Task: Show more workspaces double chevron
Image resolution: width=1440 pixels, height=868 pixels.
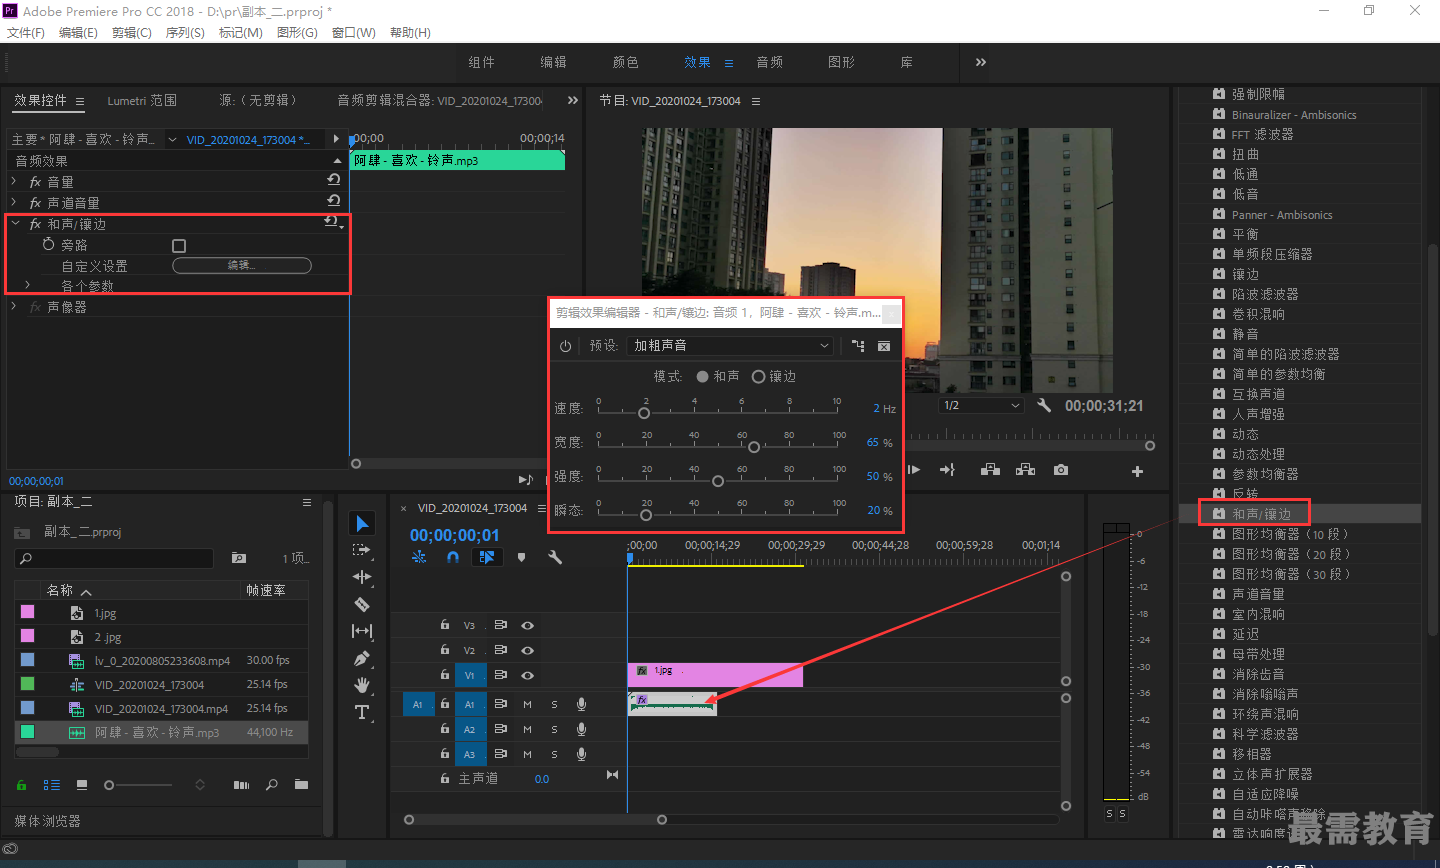Action: [x=981, y=62]
